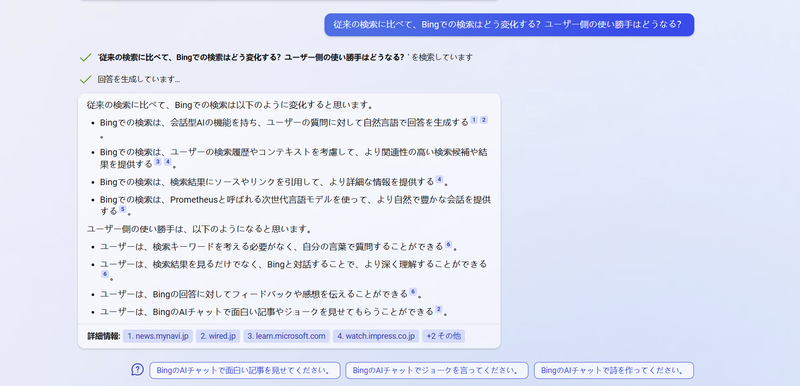Choose suggestion 面白い記事を見せてください
The width and height of the screenshot is (800, 386).
pos(245,370)
